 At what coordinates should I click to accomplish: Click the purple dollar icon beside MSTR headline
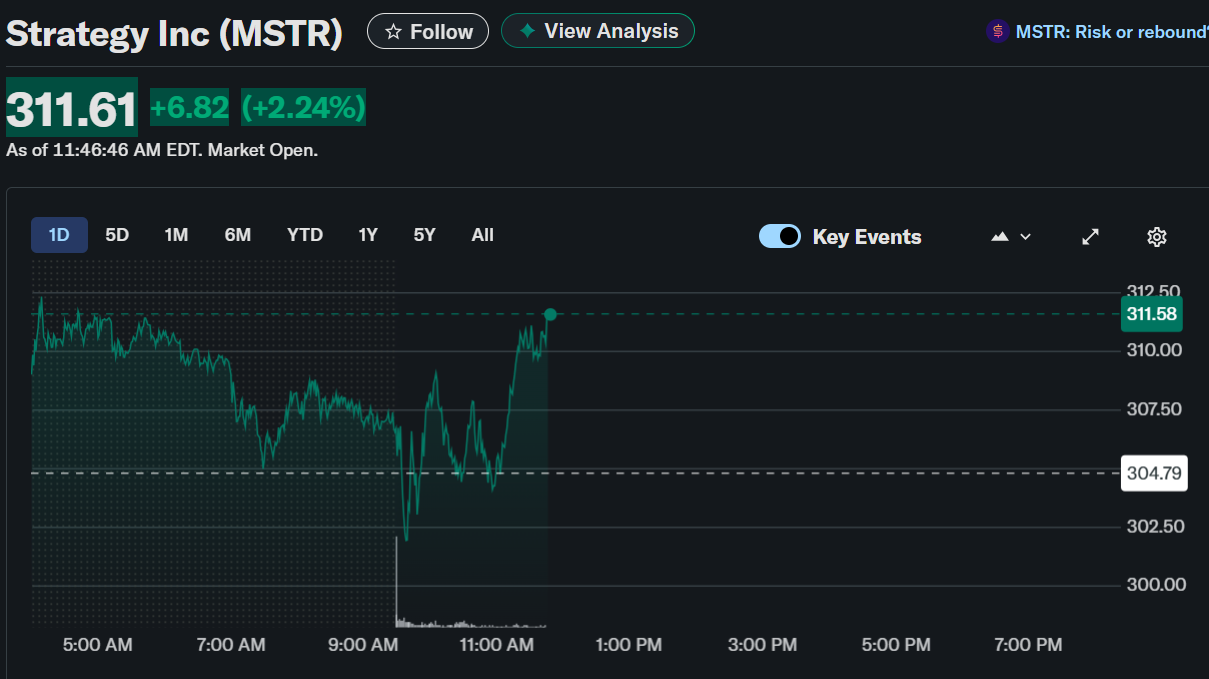coord(997,32)
